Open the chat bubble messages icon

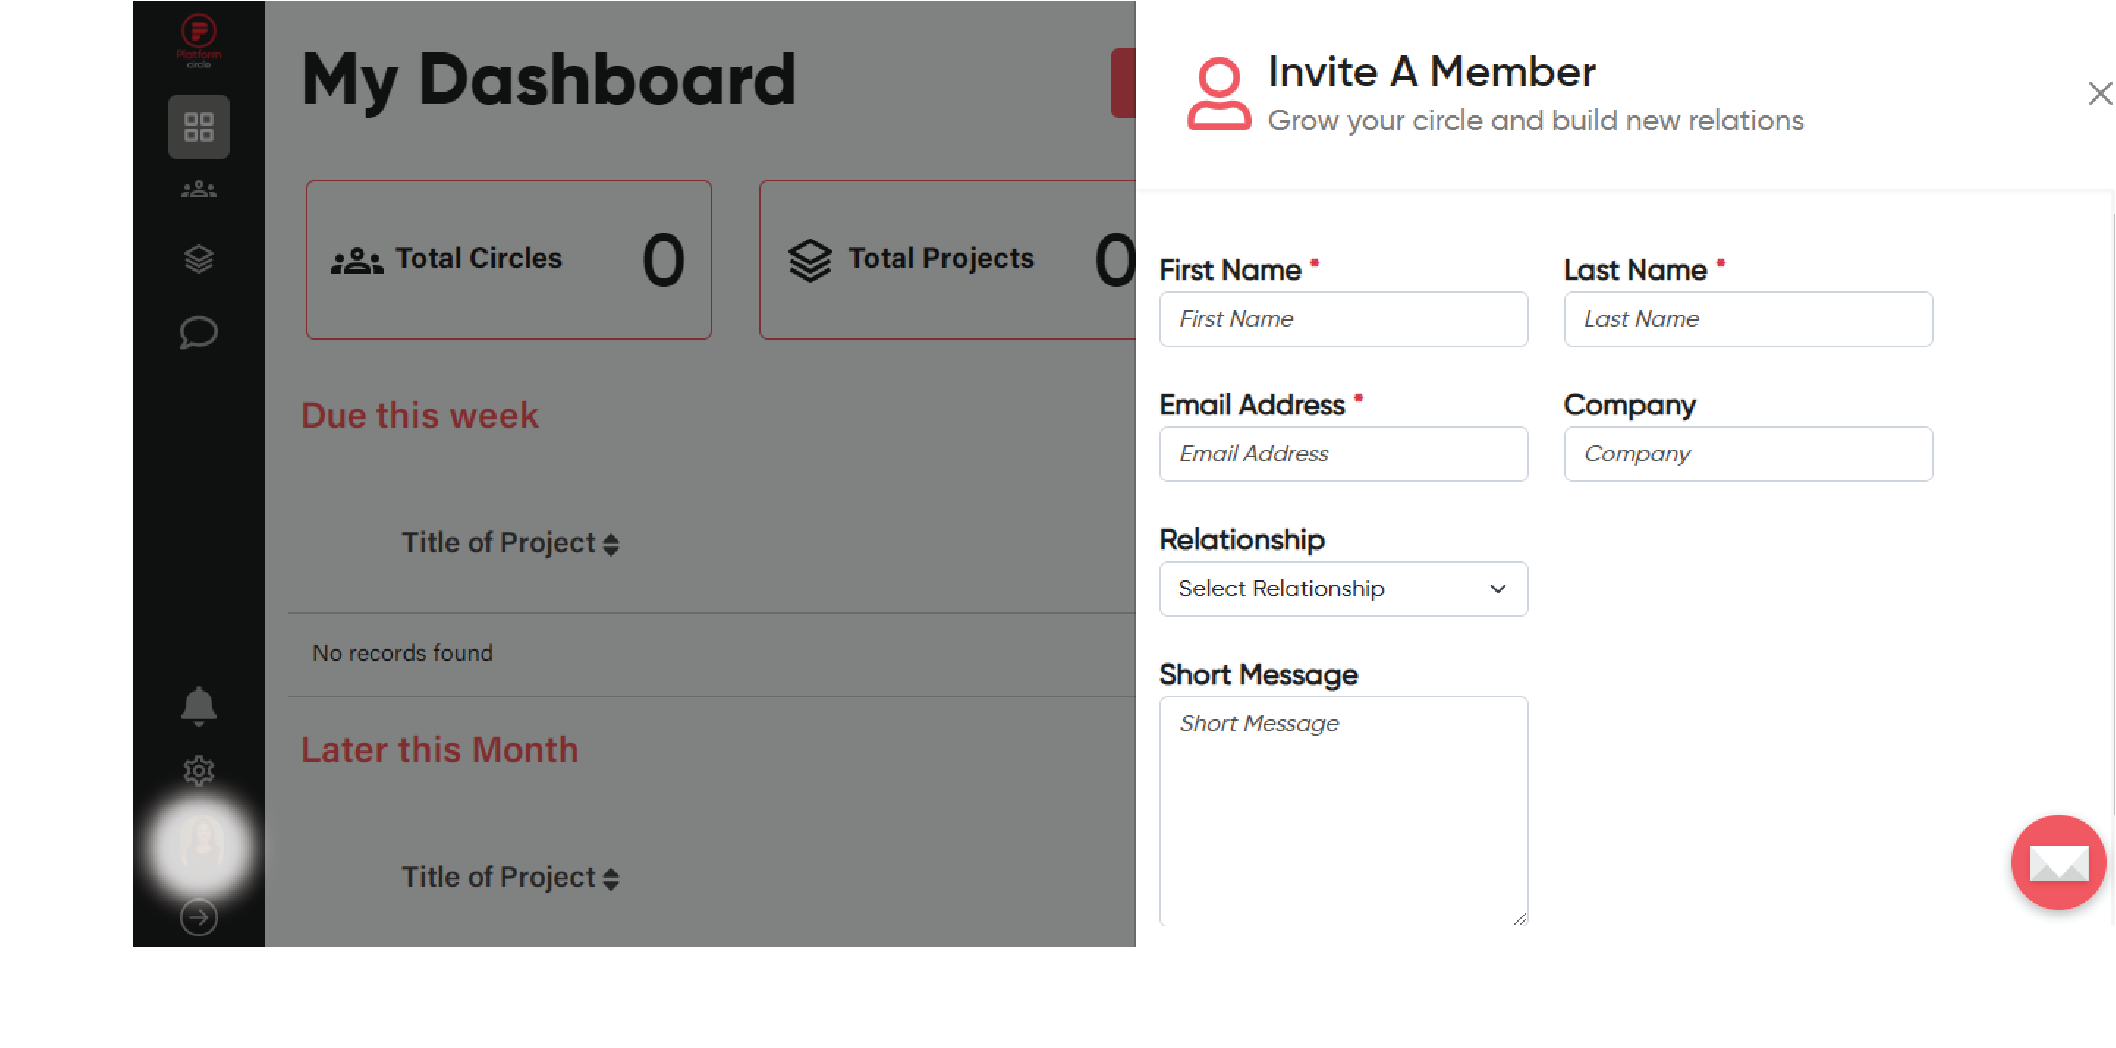199,332
